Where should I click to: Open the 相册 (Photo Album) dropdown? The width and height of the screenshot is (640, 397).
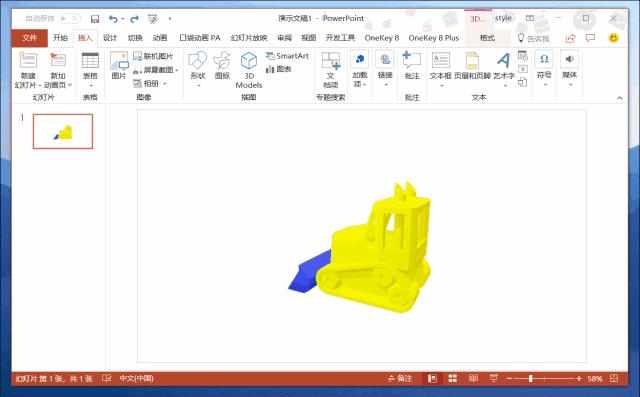pos(150,83)
